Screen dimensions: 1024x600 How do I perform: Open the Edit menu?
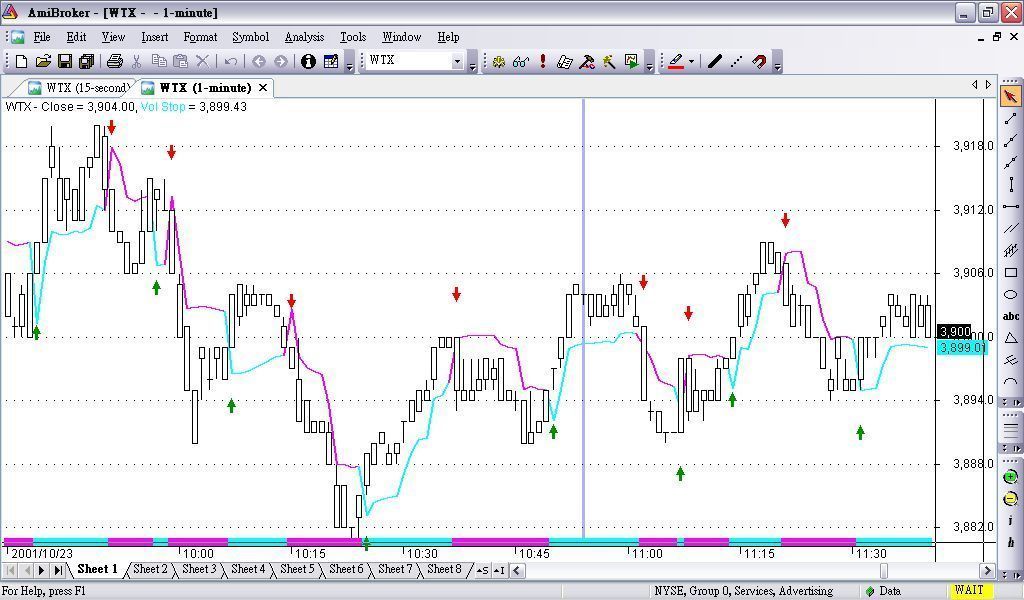click(76, 37)
